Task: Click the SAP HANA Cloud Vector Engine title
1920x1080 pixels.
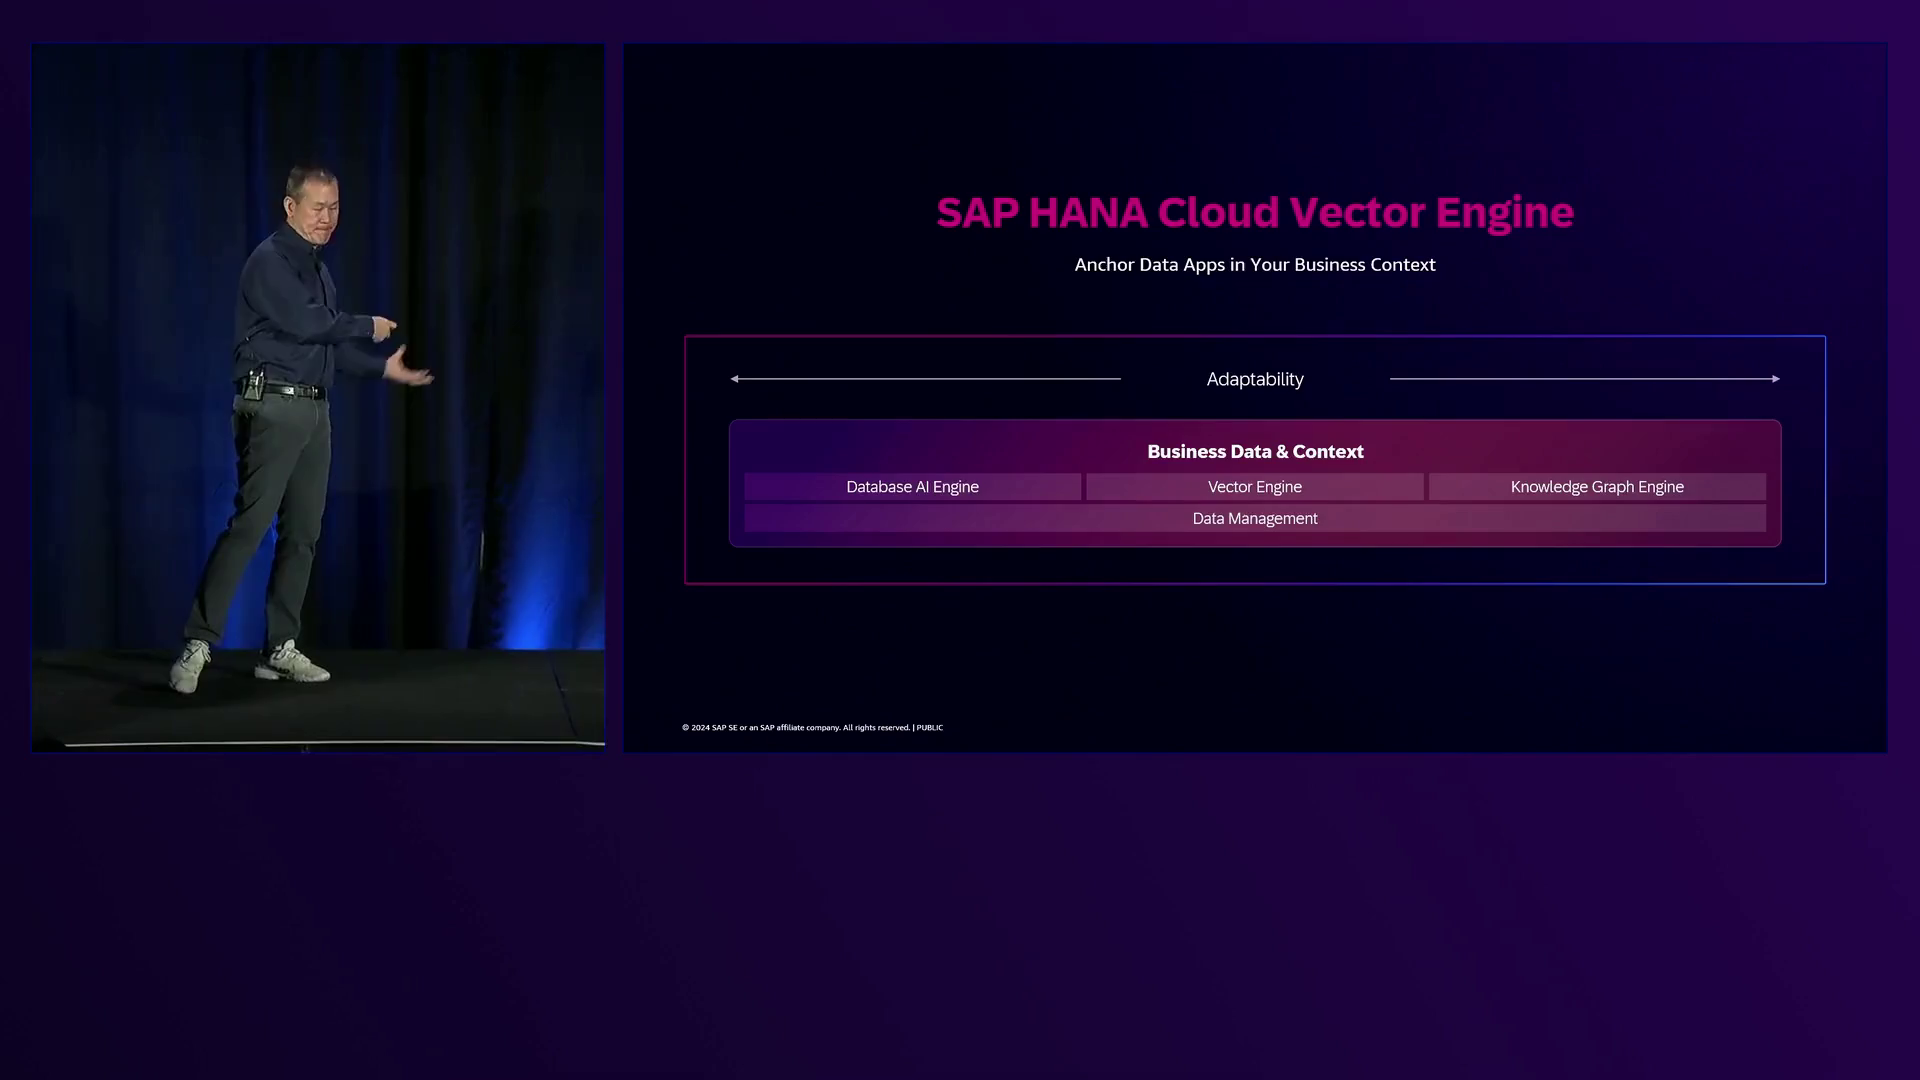Action: coord(1254,212)
